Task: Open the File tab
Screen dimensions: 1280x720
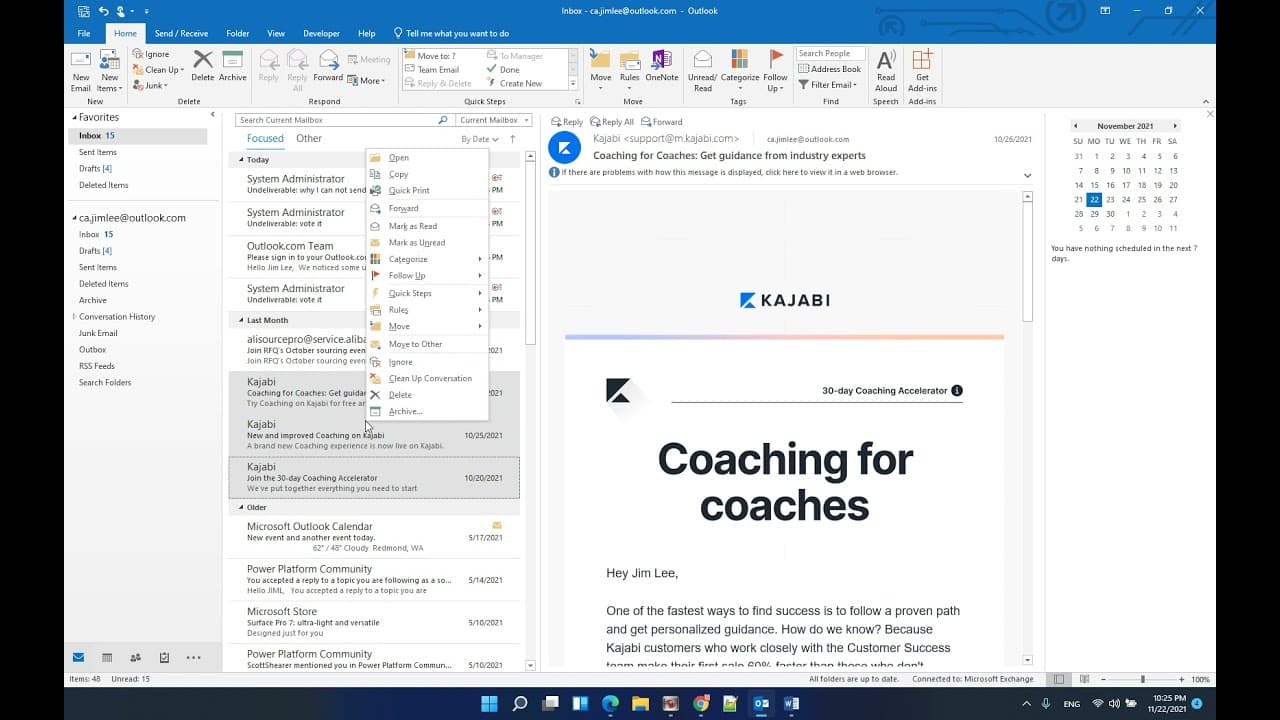Action: pyautogui.click(x=84, y=34)
